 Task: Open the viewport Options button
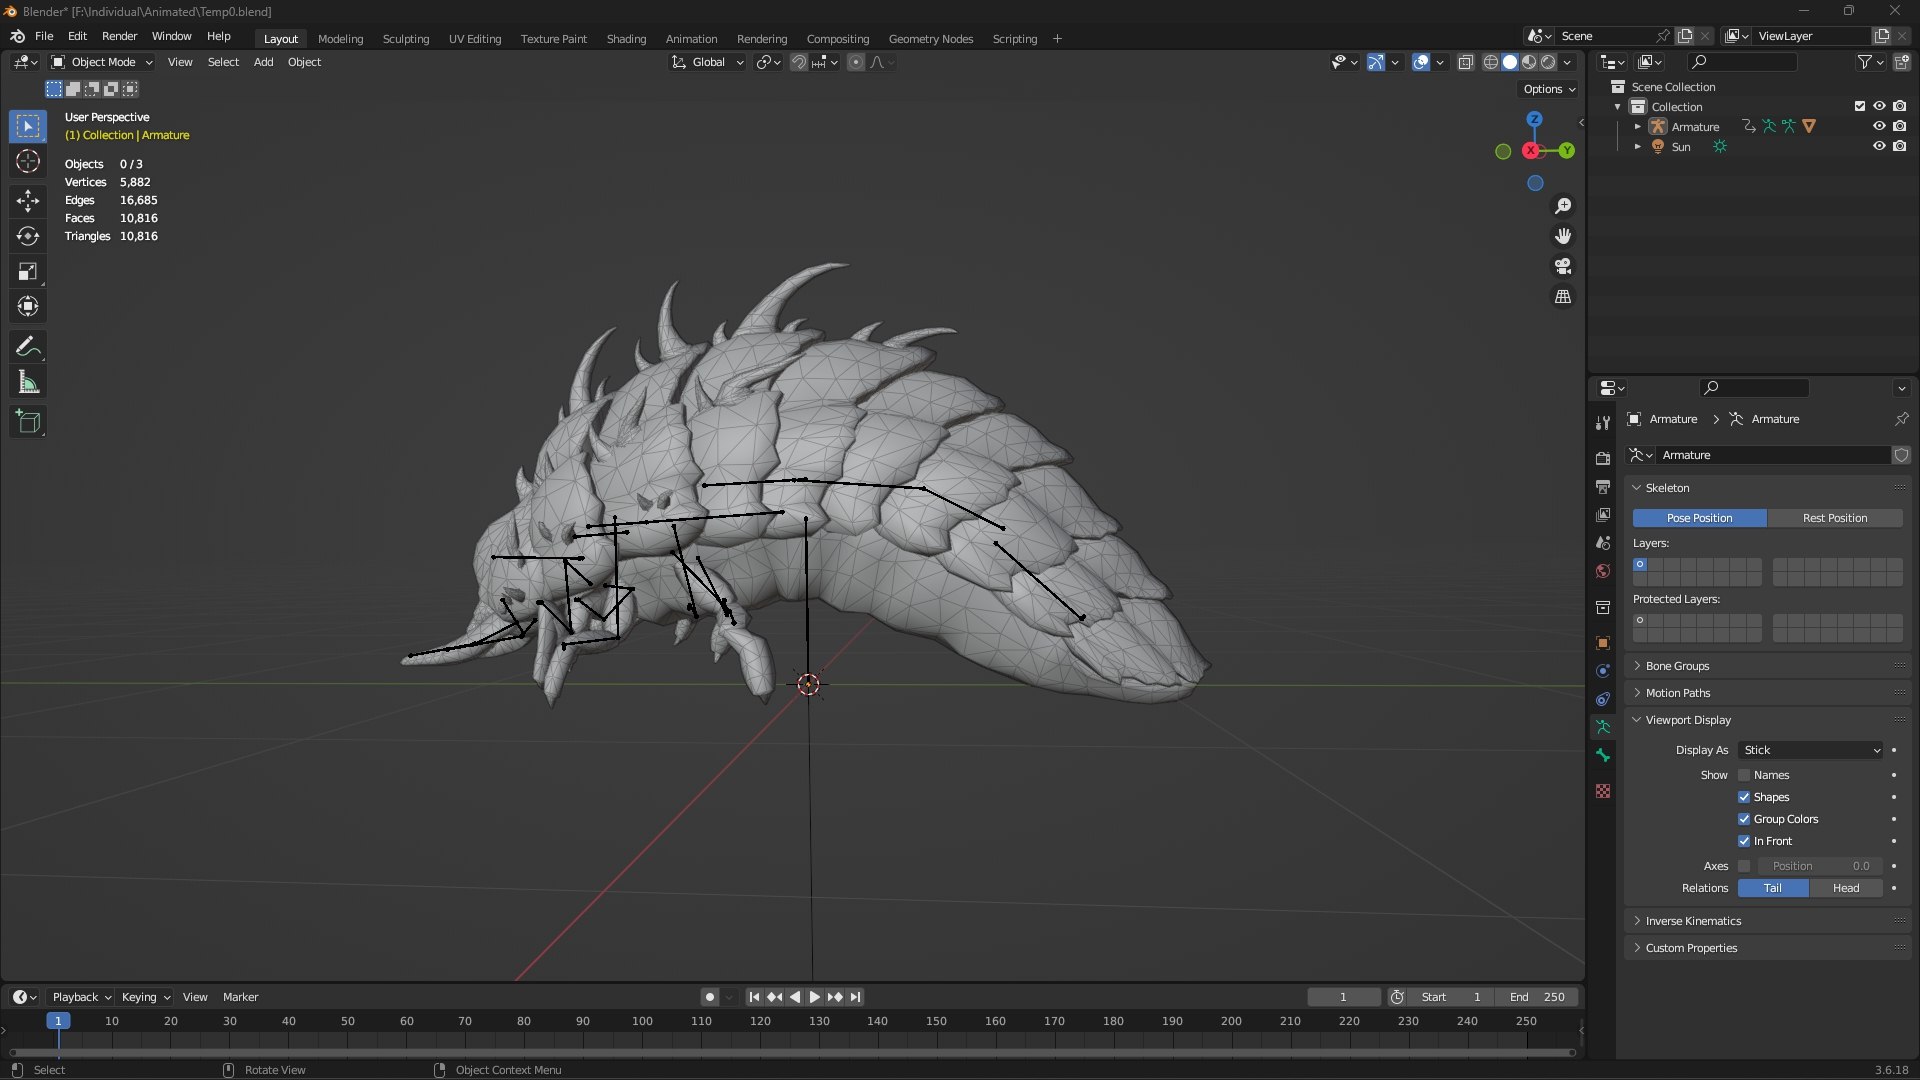pyautogui.click(x=1549, y=89)
